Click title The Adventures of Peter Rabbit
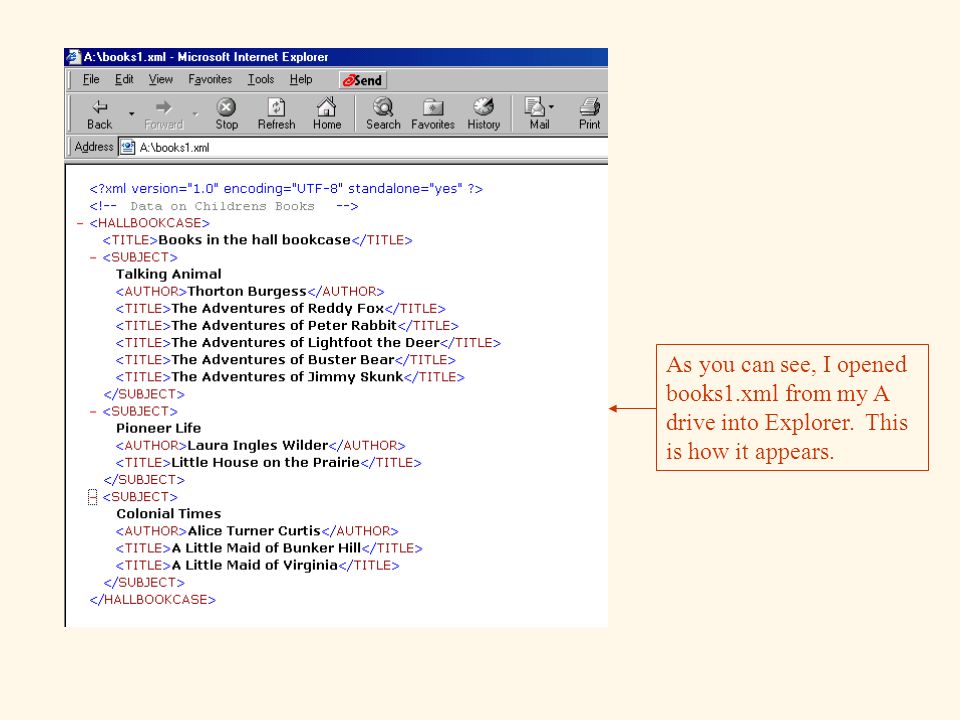Viewport: 960px width, 720px height. point(284,326)
